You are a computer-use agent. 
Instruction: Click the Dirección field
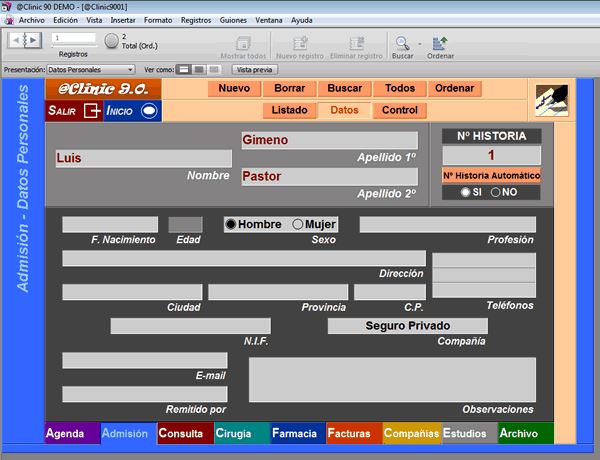(244, 258)
